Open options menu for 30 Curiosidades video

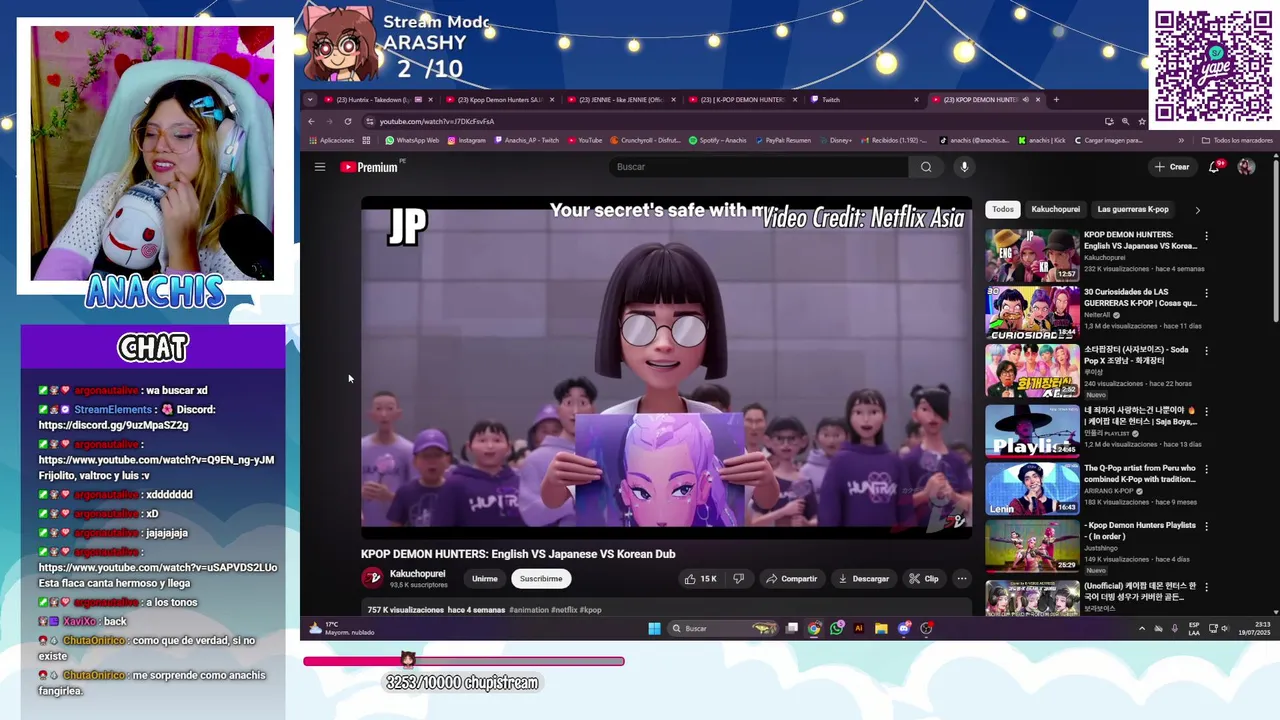coord(1206,294)
